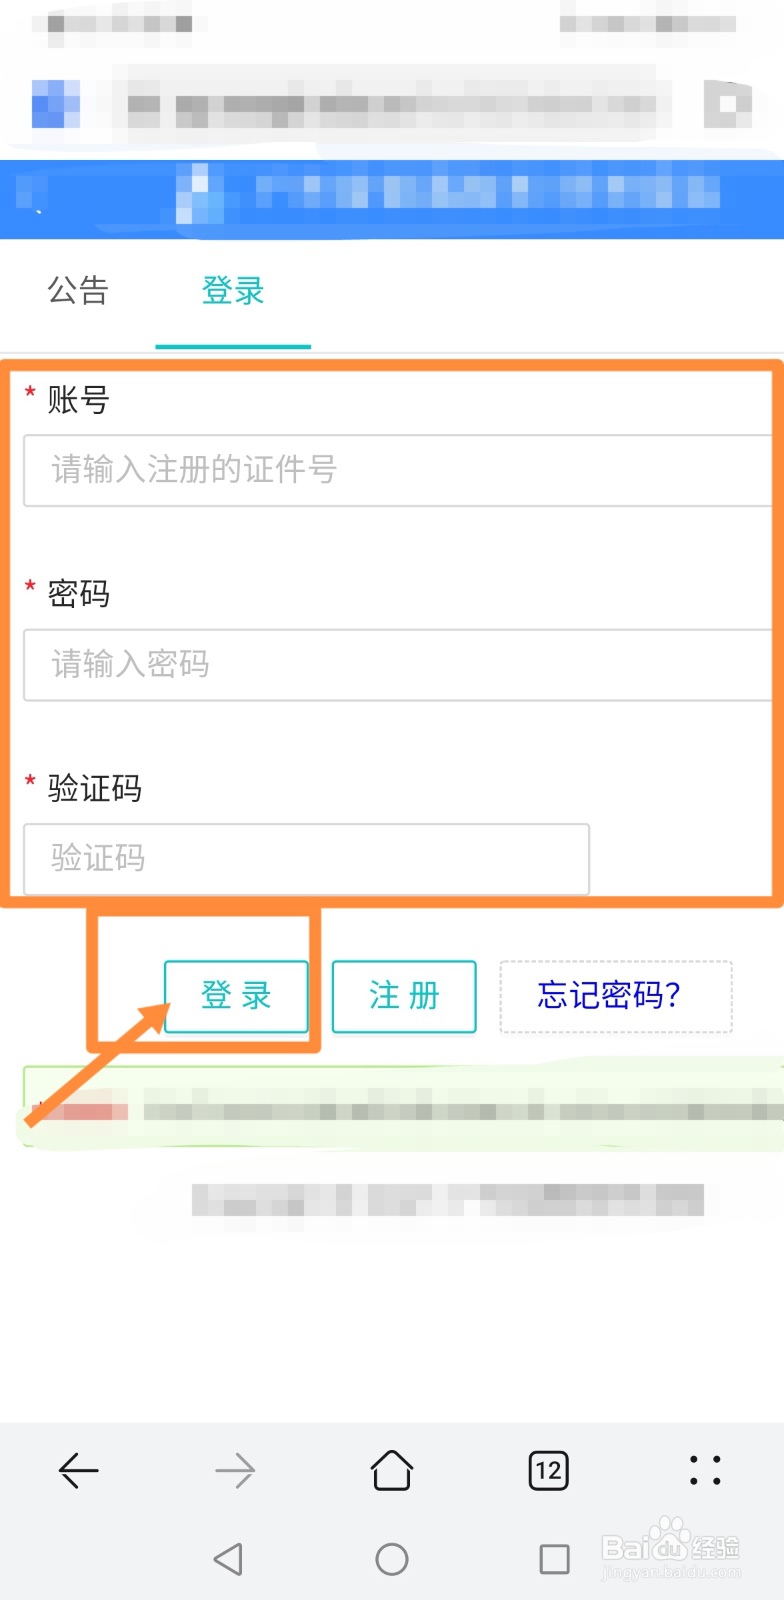The width and height of the screenshot is (784, 1600).
Task: Focus the 账号 certificate number field
Action: (398, 470)
